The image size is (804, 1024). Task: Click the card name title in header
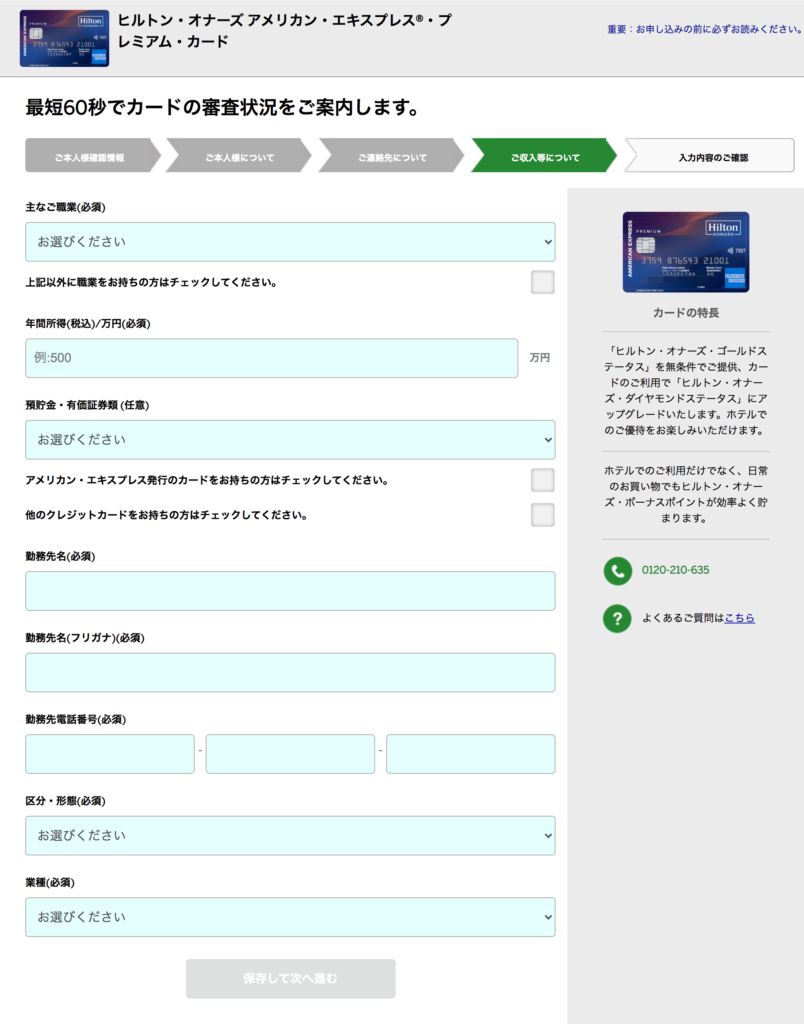284,31
